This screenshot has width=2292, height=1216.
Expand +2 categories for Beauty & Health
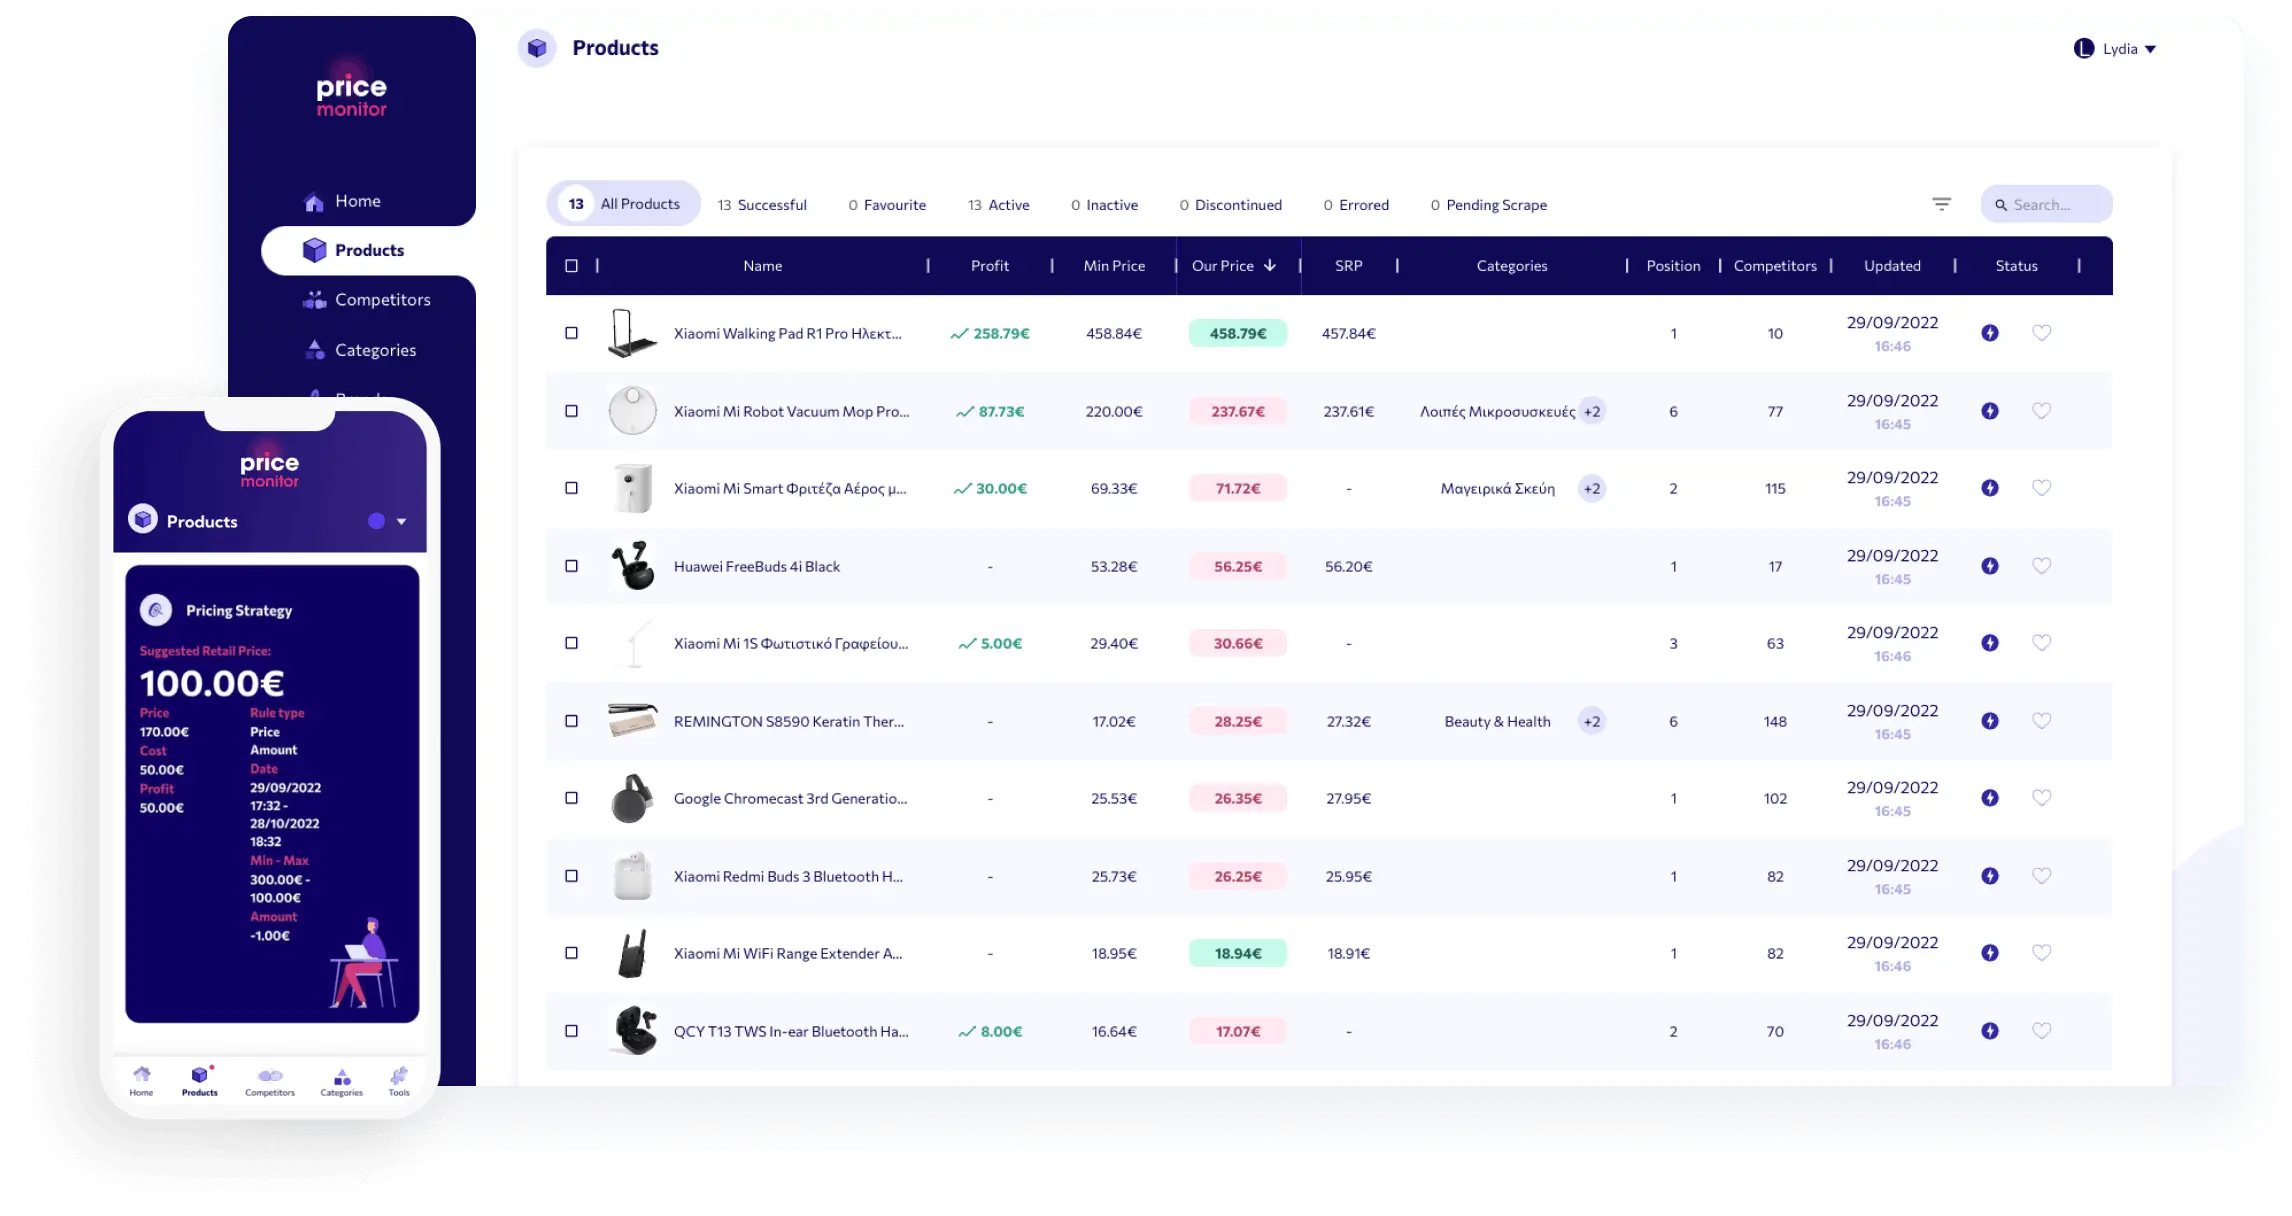(1592, 721)
